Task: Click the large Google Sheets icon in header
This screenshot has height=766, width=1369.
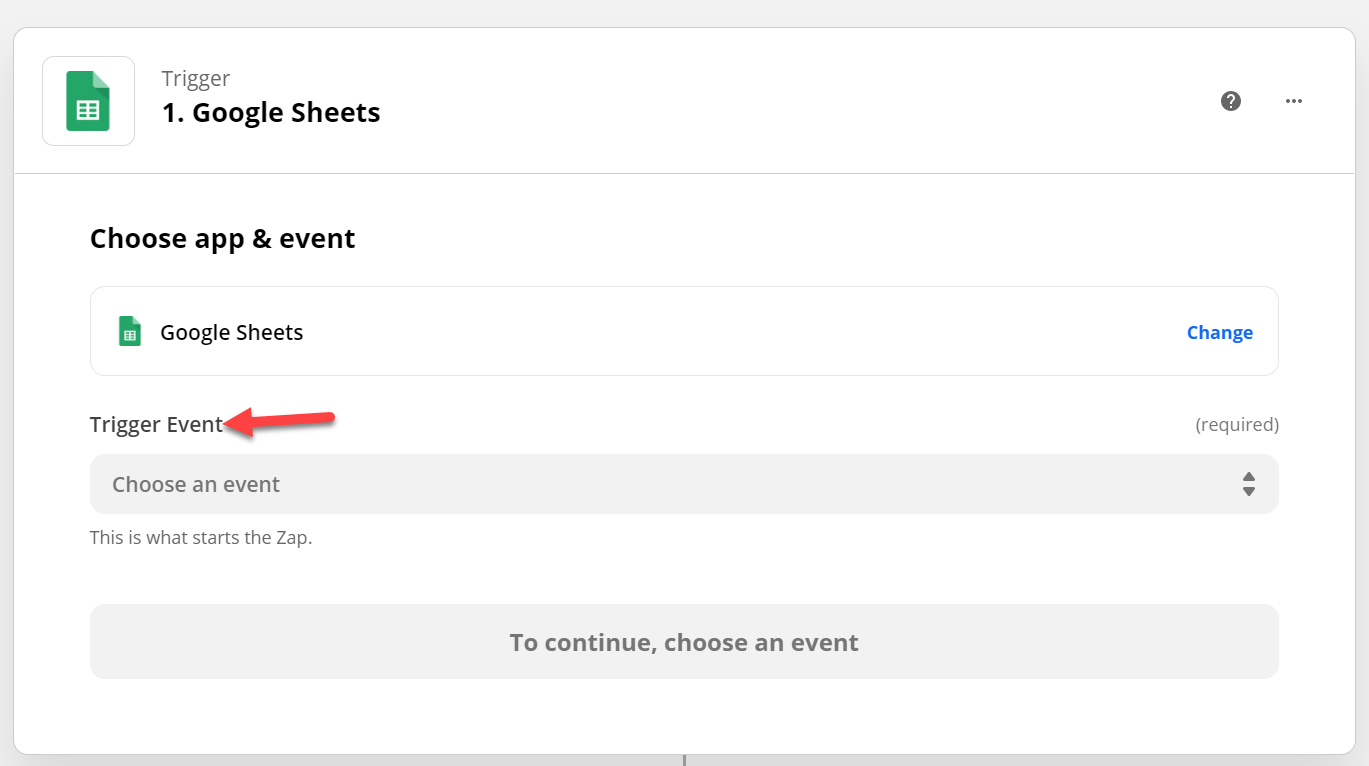Action: pyautogui.click(x=88, y=101)
